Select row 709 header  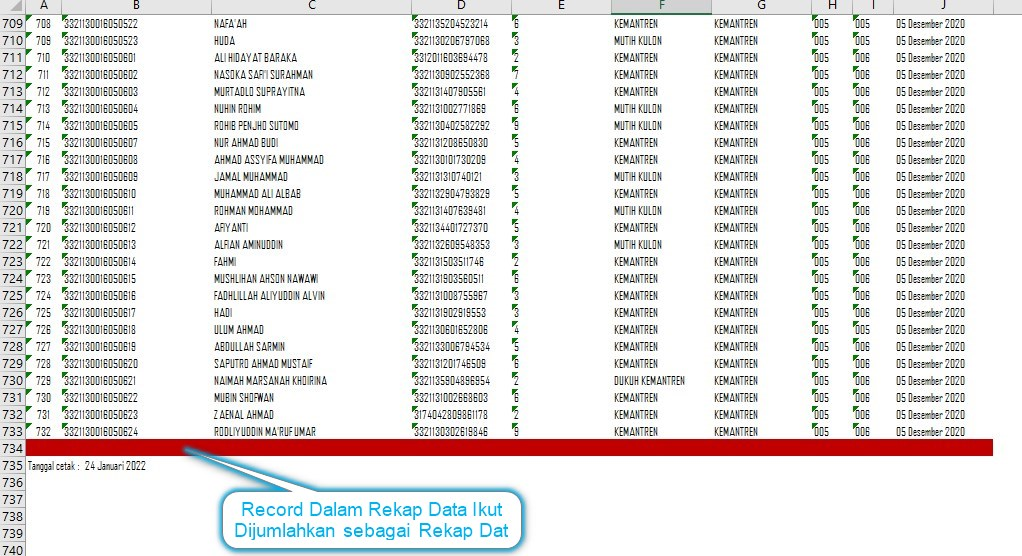point(12,23)
